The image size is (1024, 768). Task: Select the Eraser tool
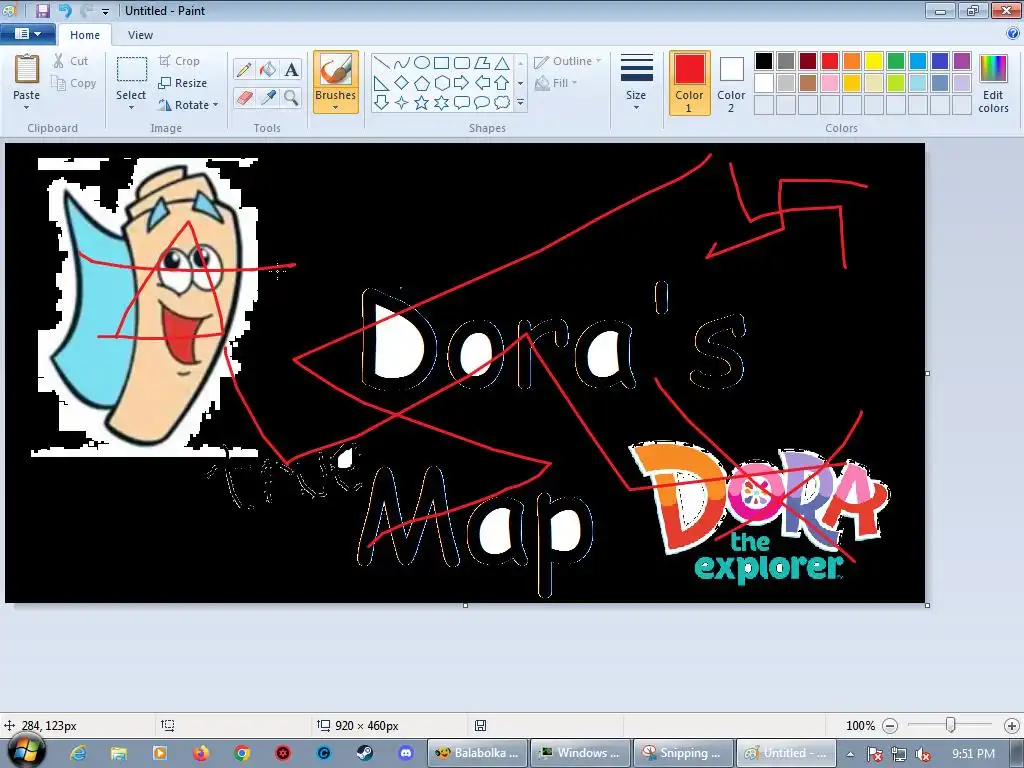[244, 98]
